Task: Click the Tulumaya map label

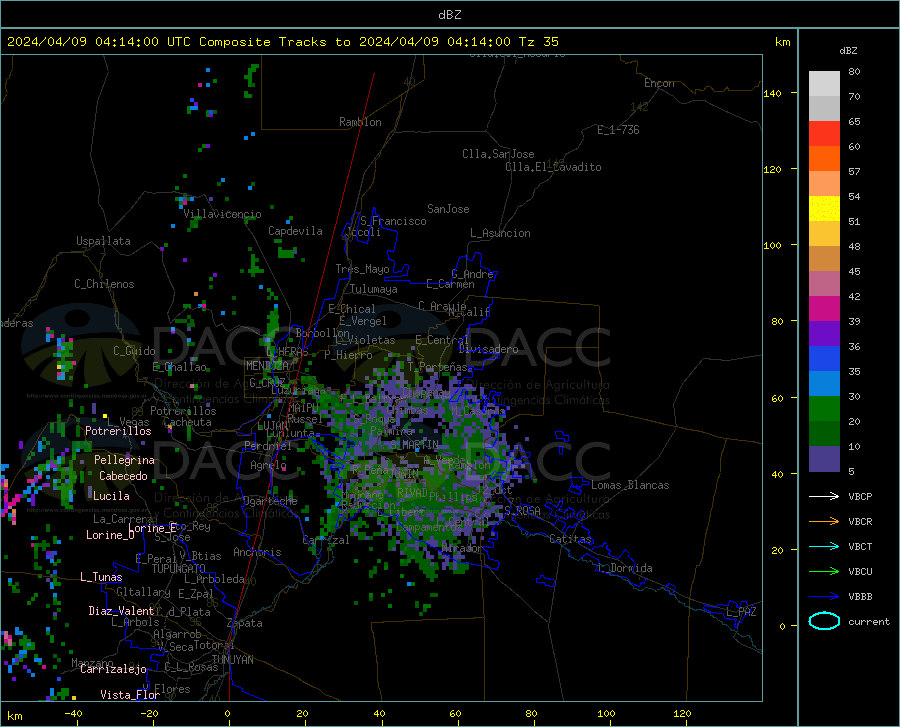Action: [x=374, y=289]
